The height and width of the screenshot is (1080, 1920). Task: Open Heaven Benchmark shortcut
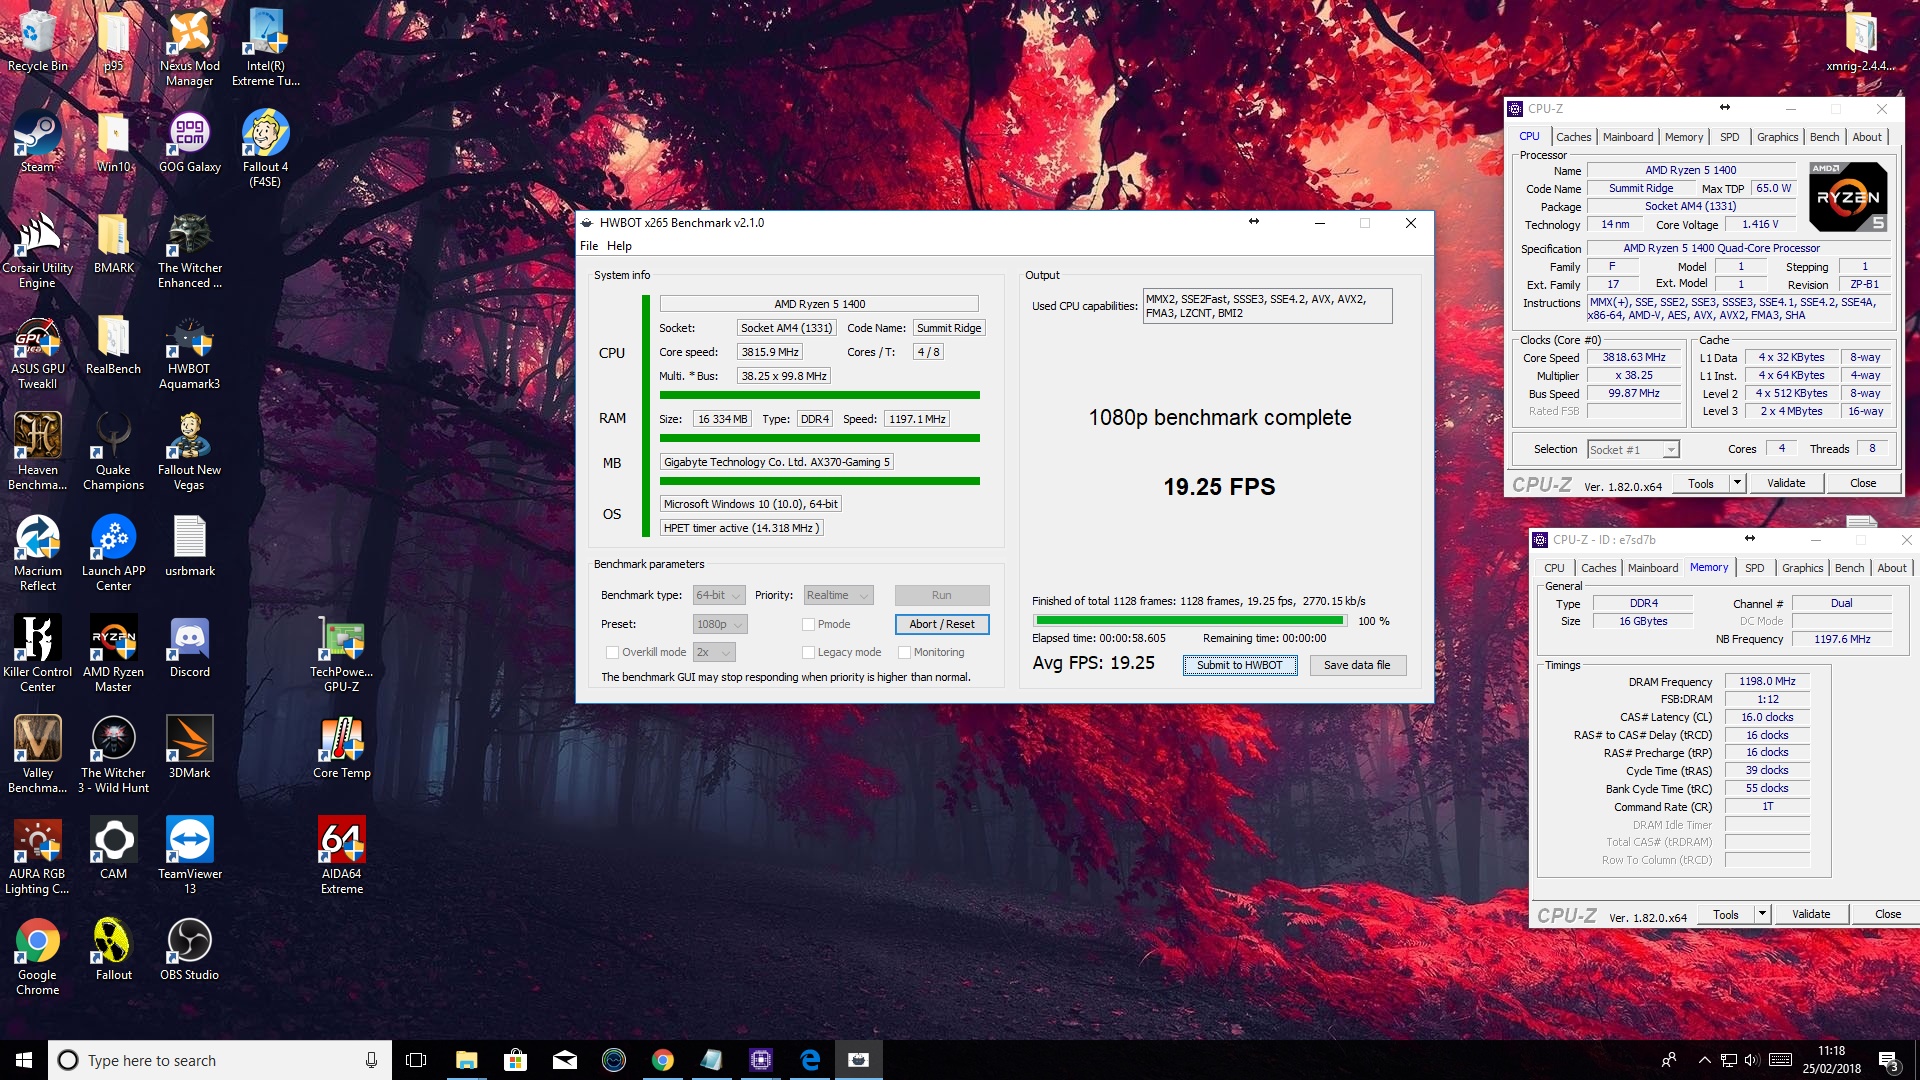[37, 452]
